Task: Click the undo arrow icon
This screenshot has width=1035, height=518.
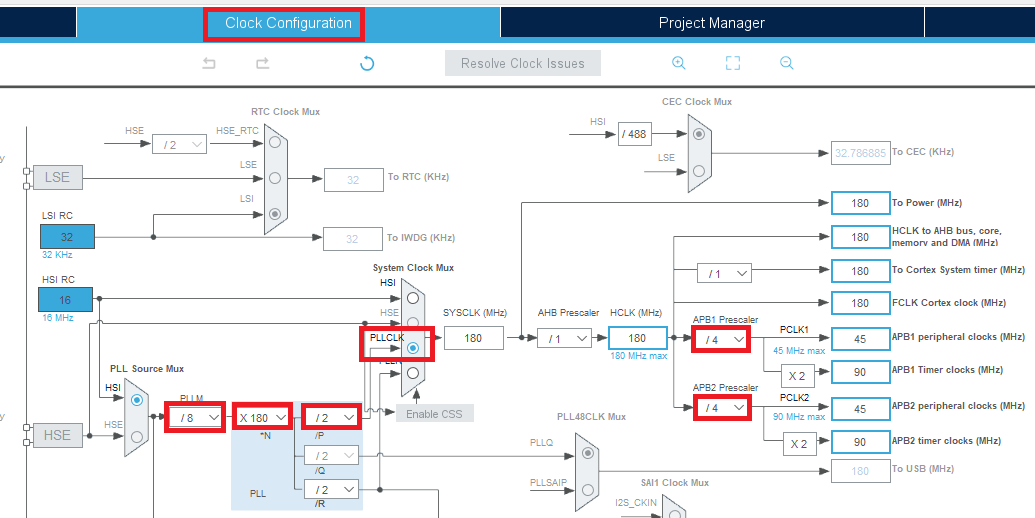Action: pos(209,63)
